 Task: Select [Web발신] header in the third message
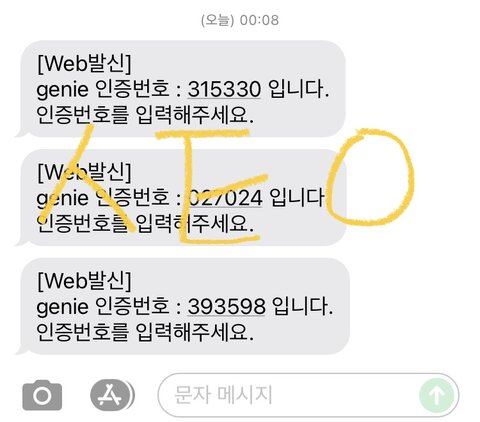click(84, 281)
